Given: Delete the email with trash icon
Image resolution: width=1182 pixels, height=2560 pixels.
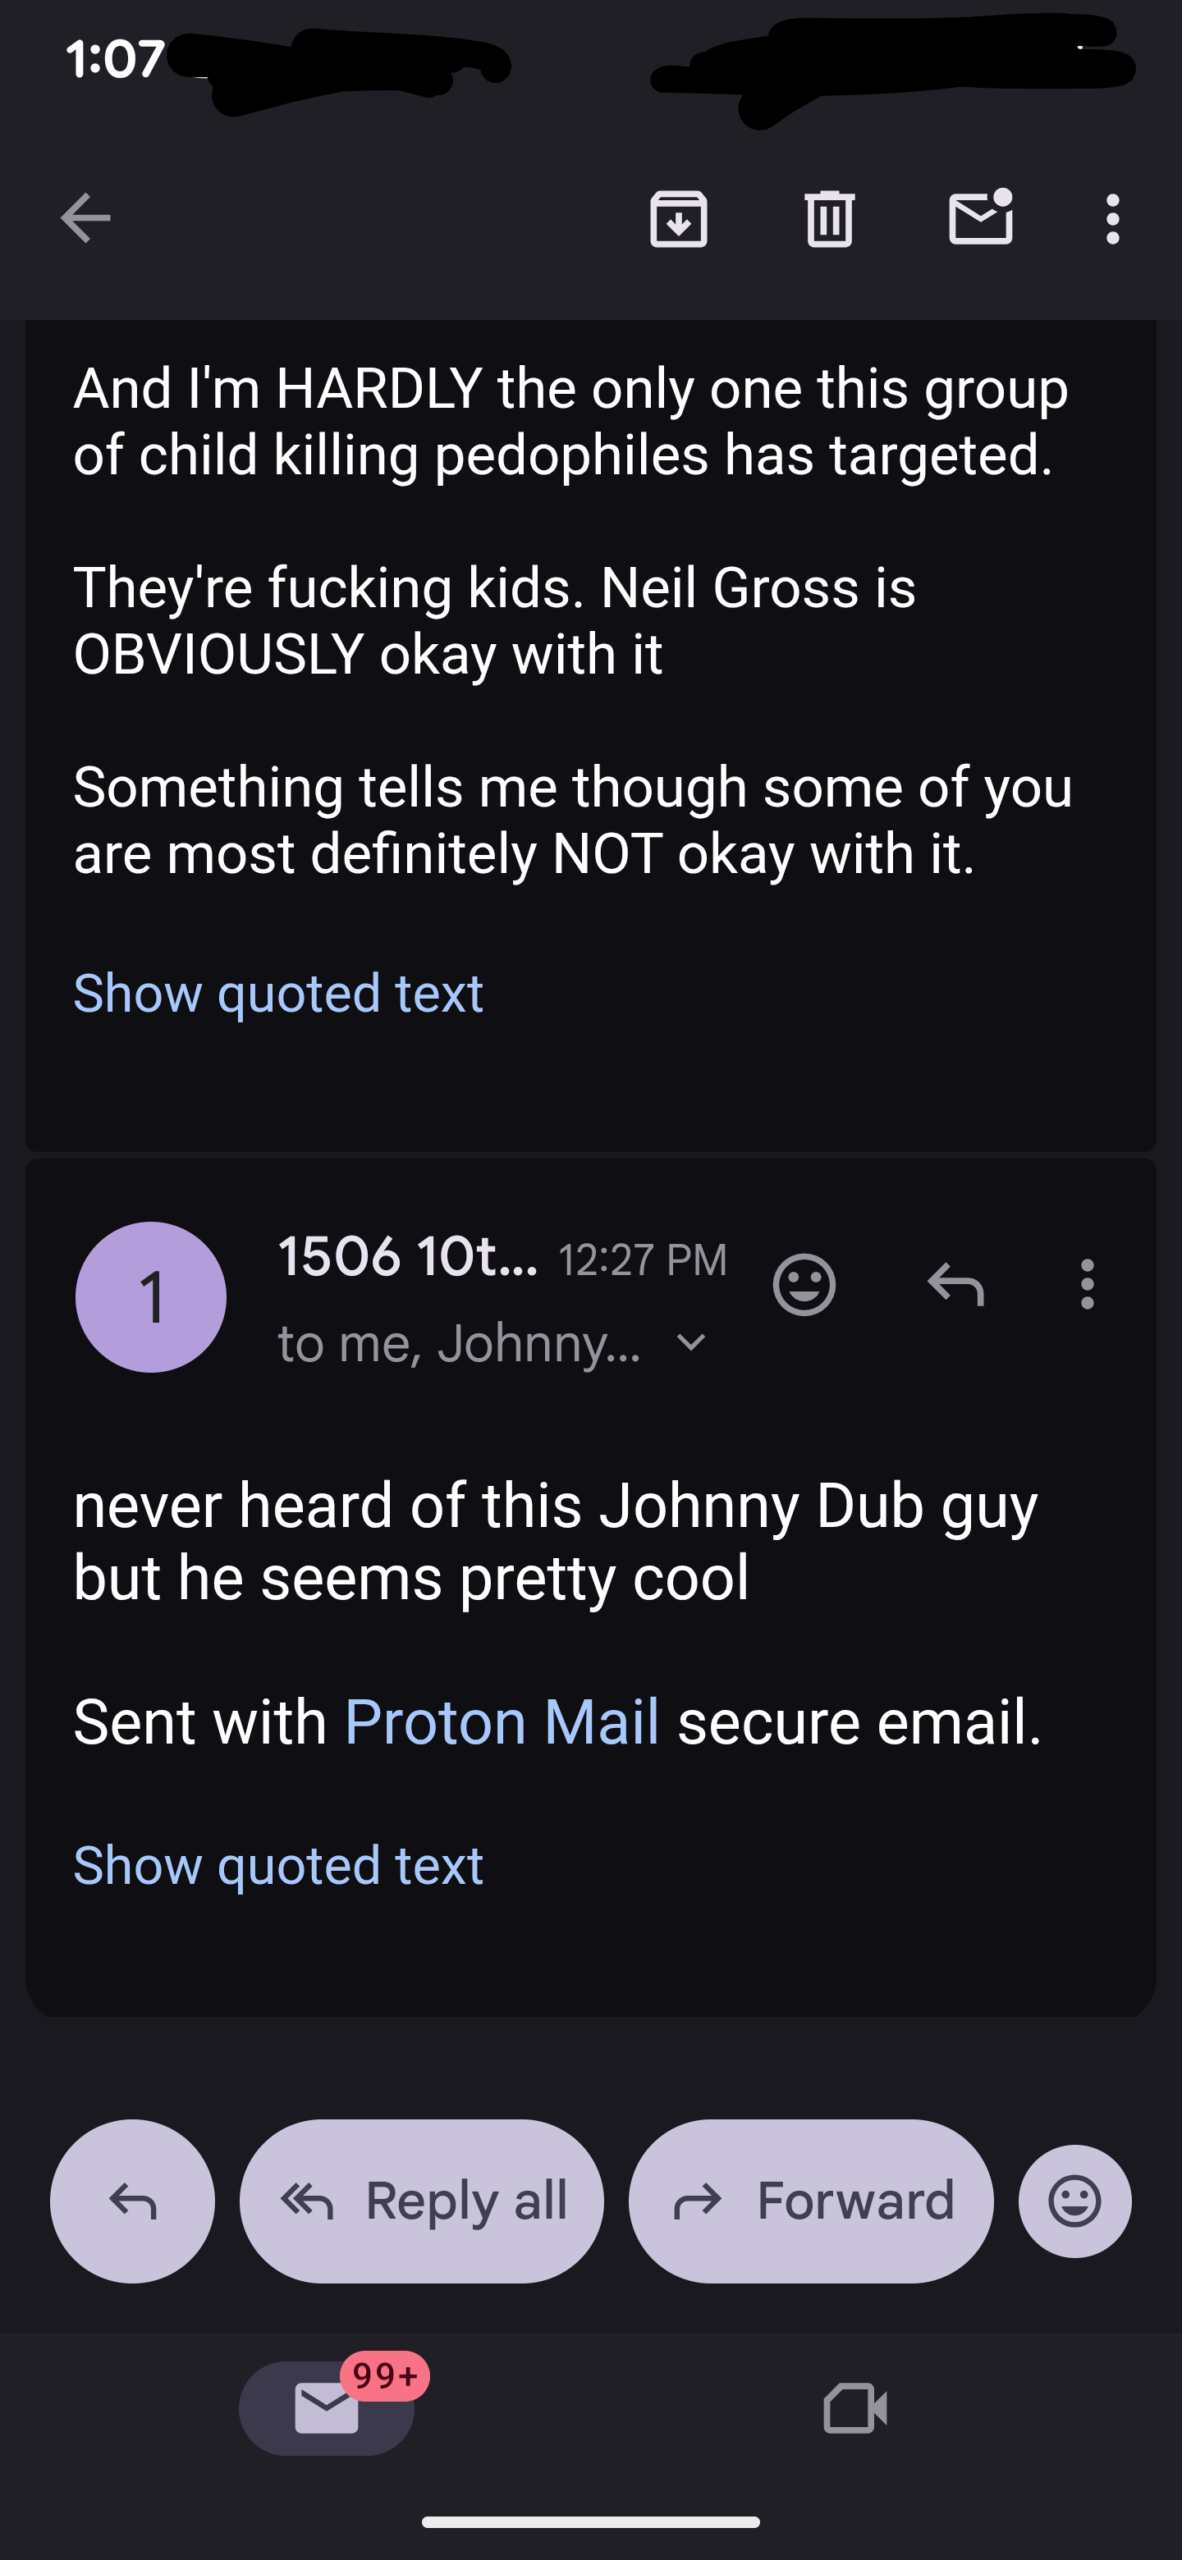Looking at the screenshot, I should 829,219.
